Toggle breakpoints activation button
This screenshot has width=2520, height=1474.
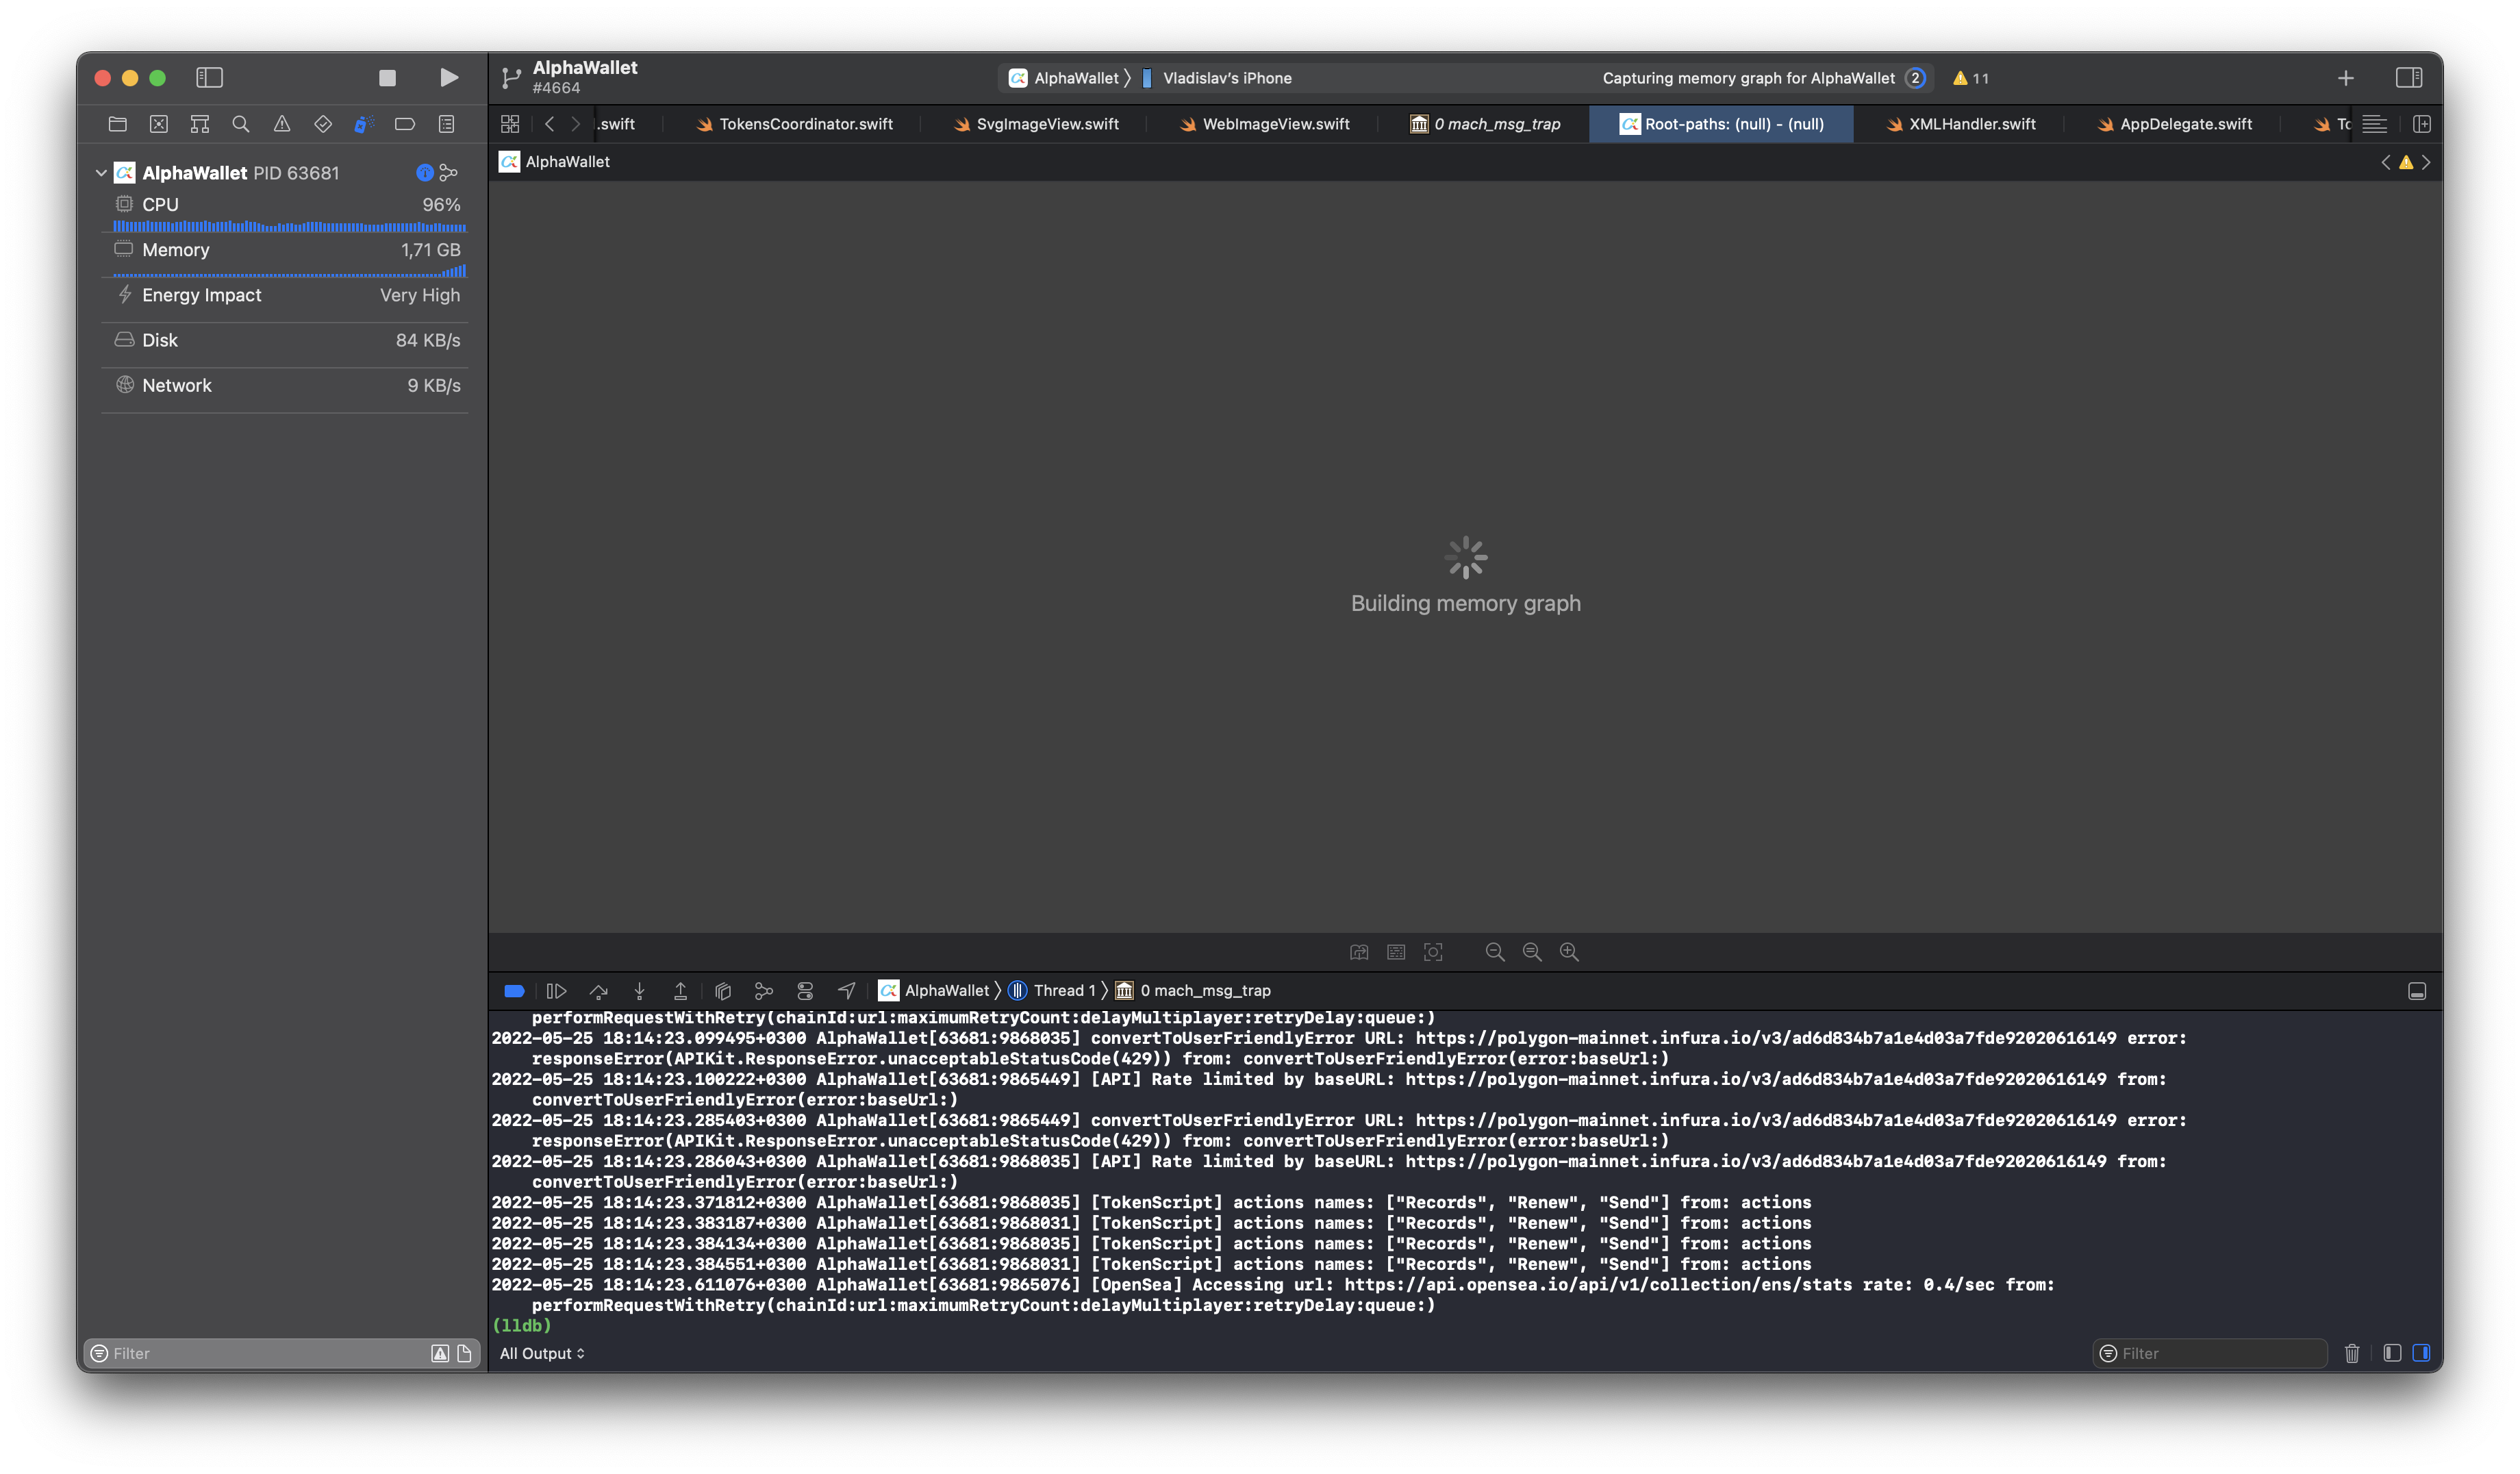(x=514, y=991)
